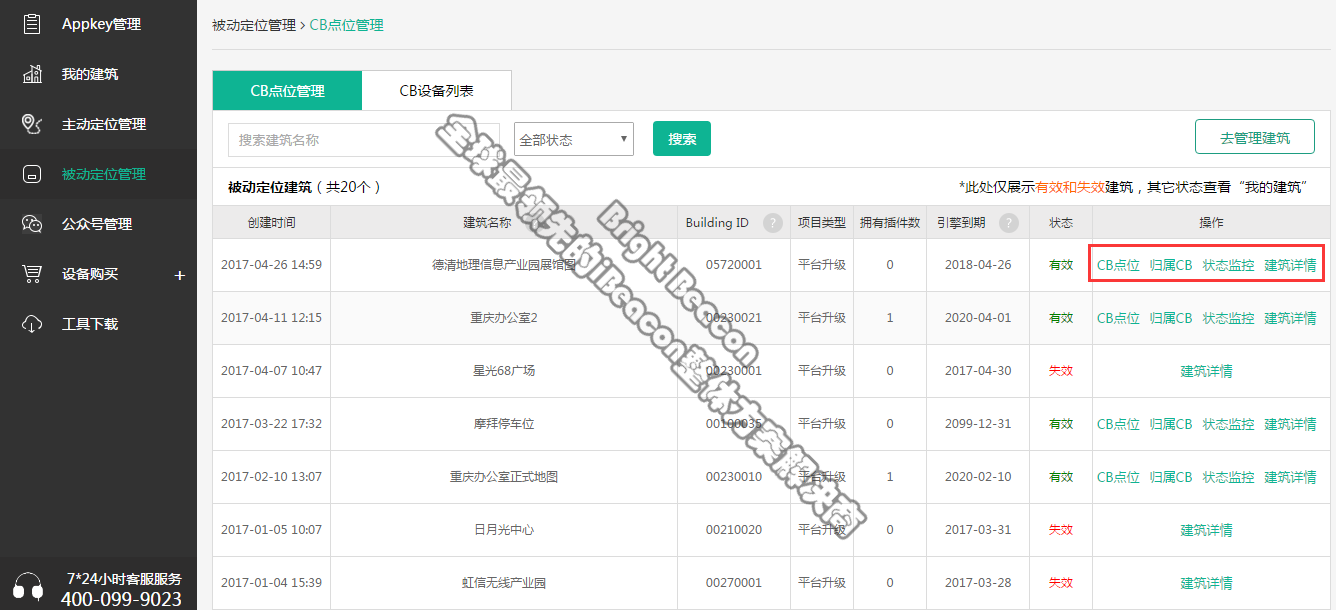1336x610 pixels.
Task: Open 工具下载 in the sidebar
Action: coord(98,324)
